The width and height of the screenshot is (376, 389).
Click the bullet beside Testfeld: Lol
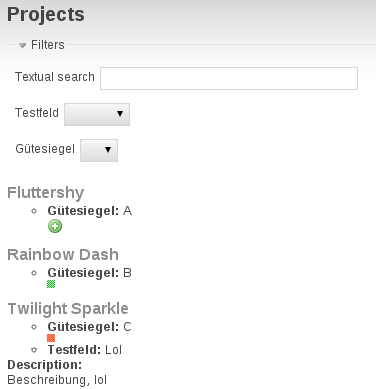pos(34,350)
